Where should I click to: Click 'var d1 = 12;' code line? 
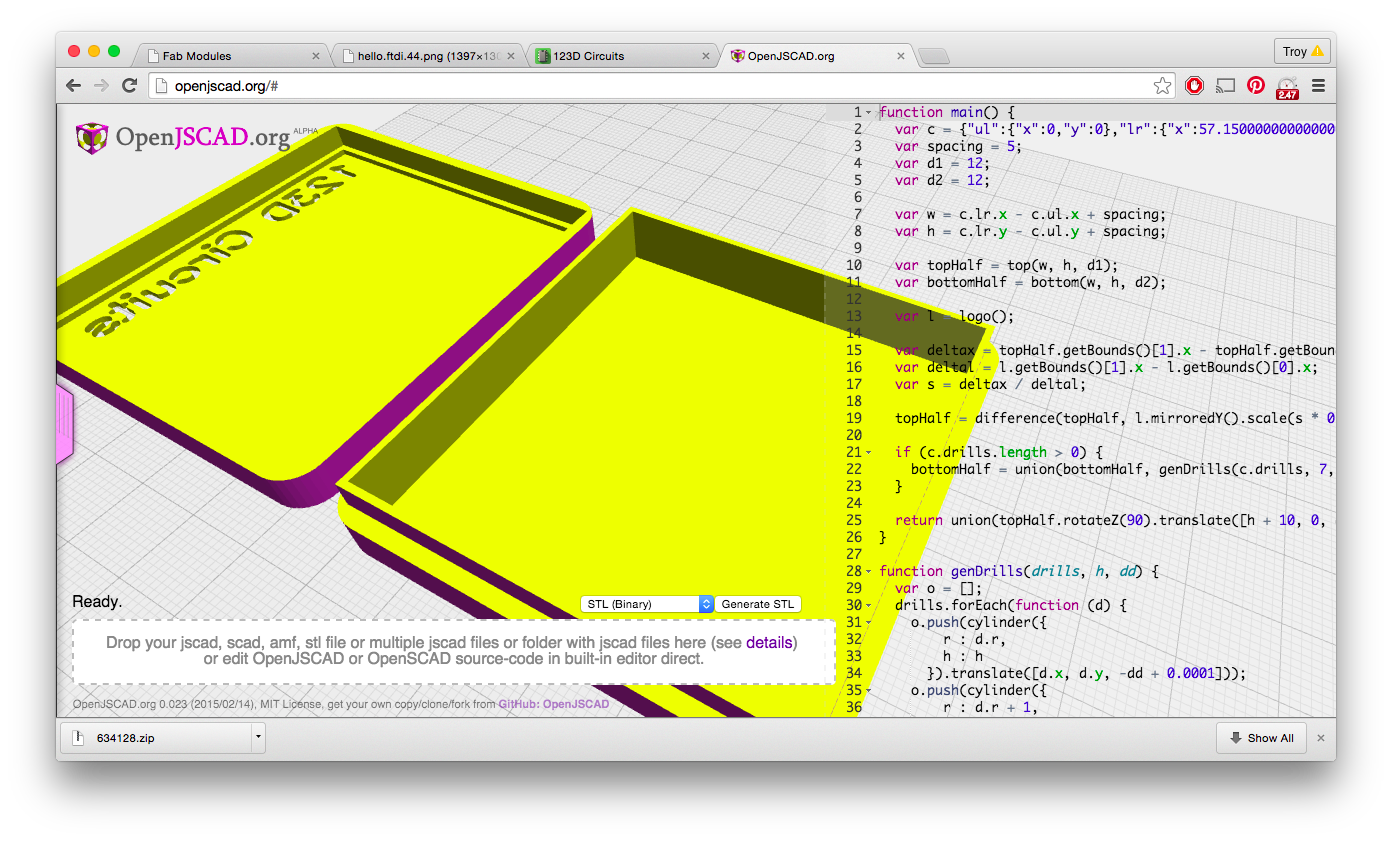tap(942, 163)
